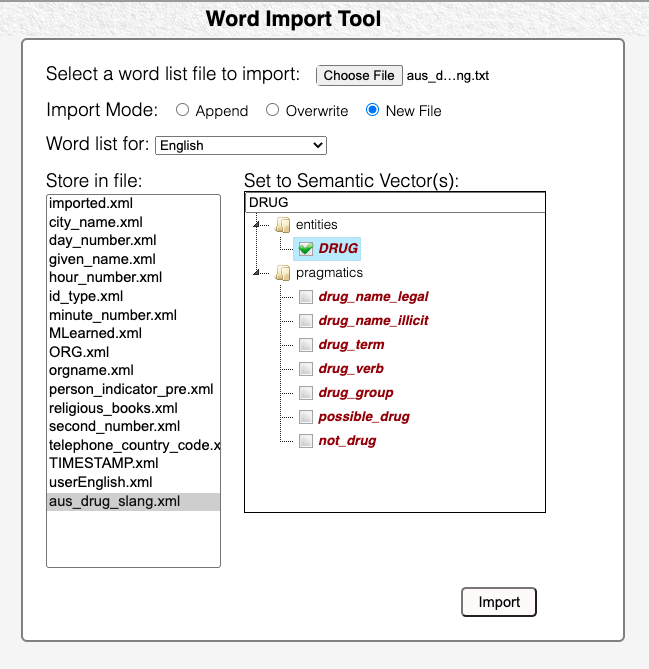The height and width of the screenshot is (669, 649).
Task: Collapse the pragmatics tree node
Action: tap(257, 272)
